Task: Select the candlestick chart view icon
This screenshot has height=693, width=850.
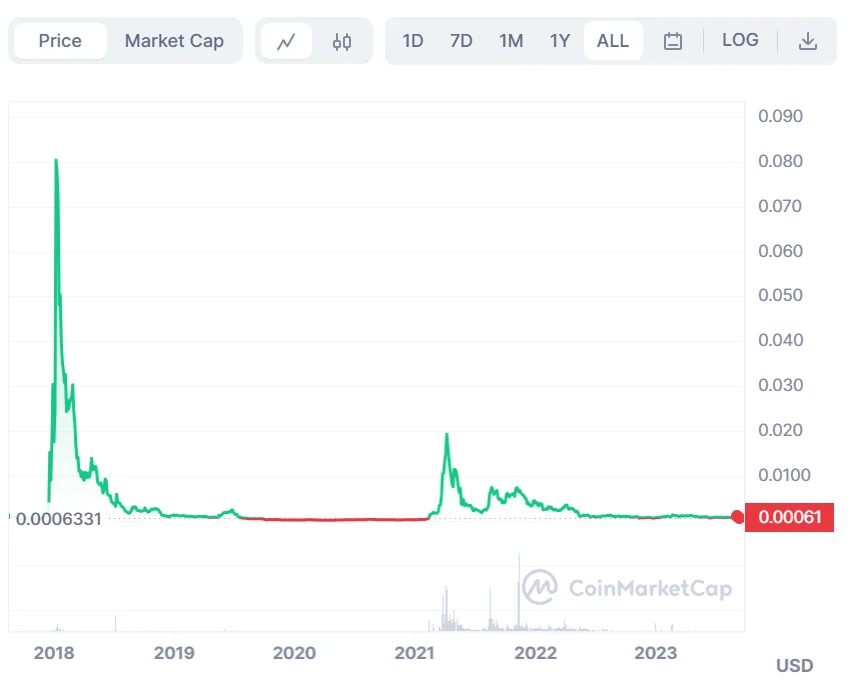Action: click(342, 41)
